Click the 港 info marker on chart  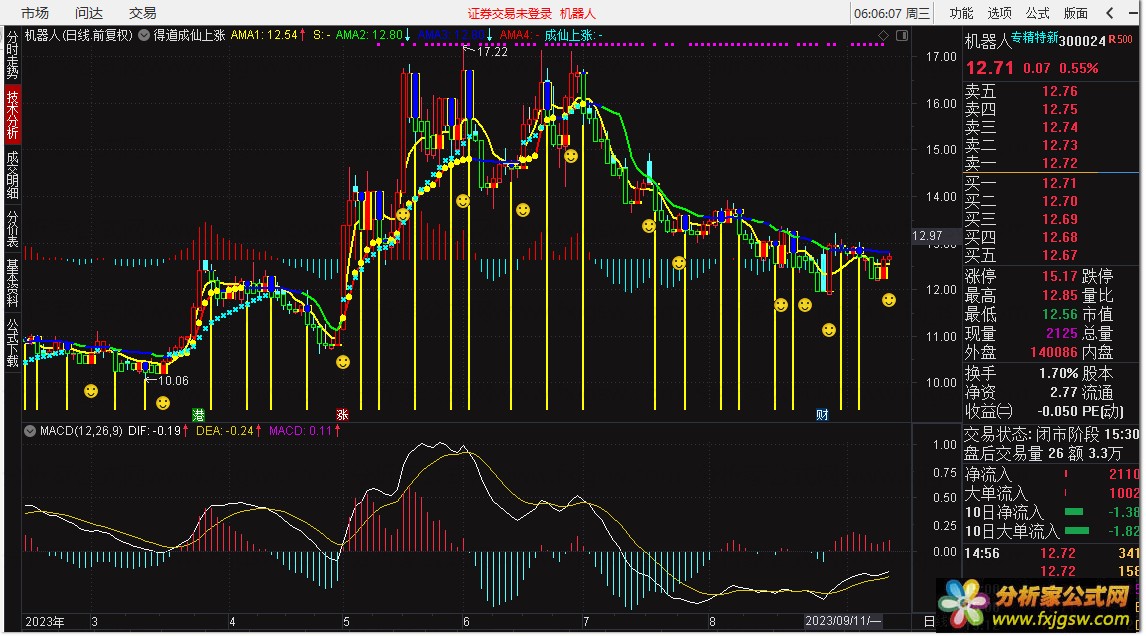pos(198,414)
